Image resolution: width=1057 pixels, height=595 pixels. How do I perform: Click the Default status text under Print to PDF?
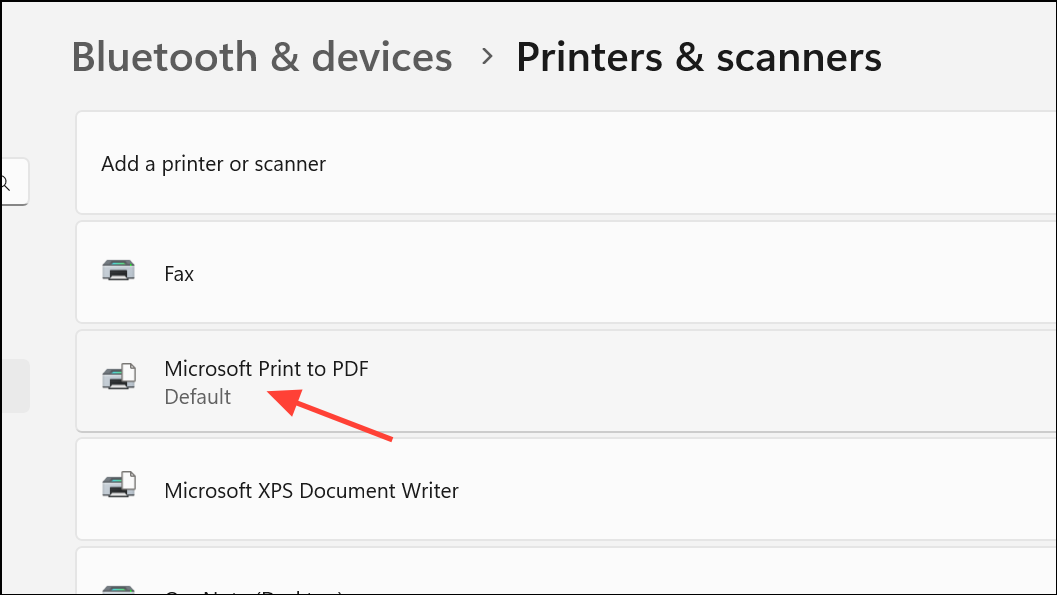click(x=198, y=397)
